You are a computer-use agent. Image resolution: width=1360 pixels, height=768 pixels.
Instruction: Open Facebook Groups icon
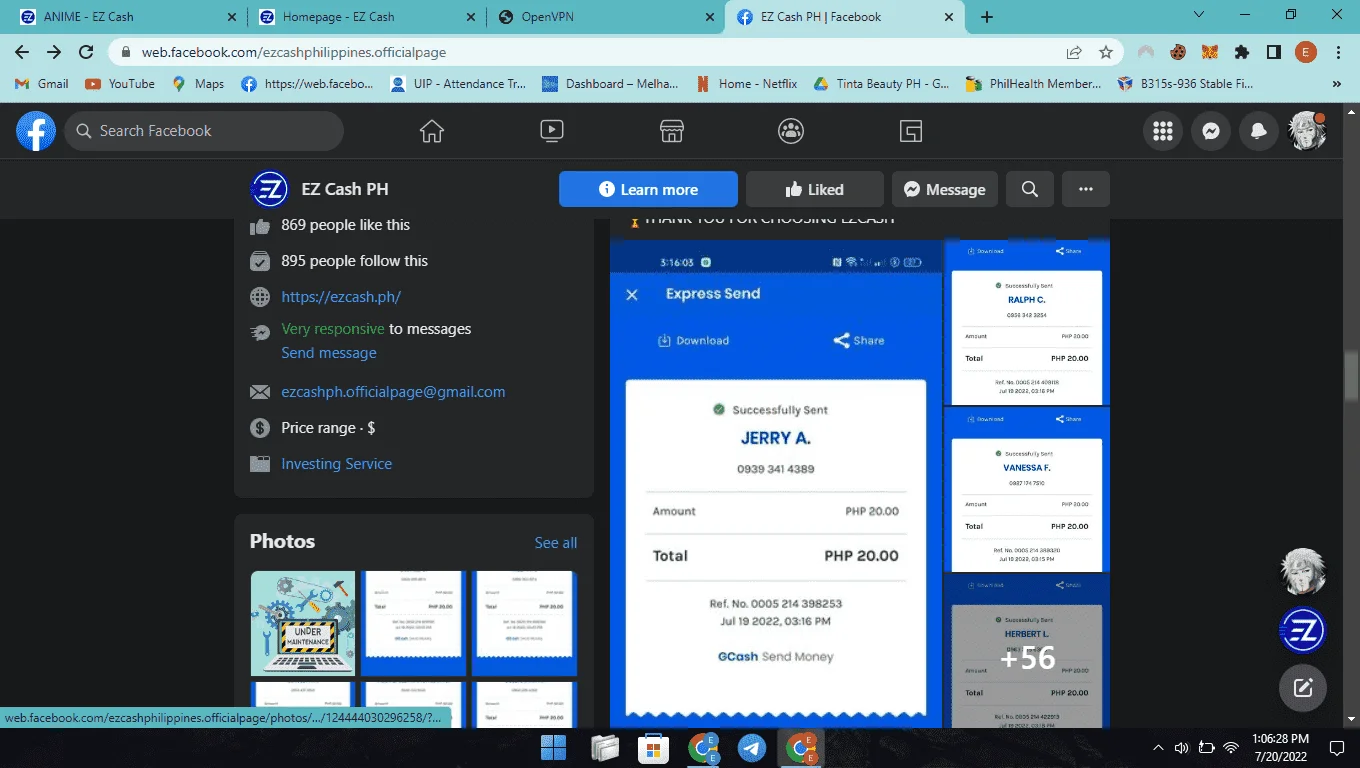791,131
